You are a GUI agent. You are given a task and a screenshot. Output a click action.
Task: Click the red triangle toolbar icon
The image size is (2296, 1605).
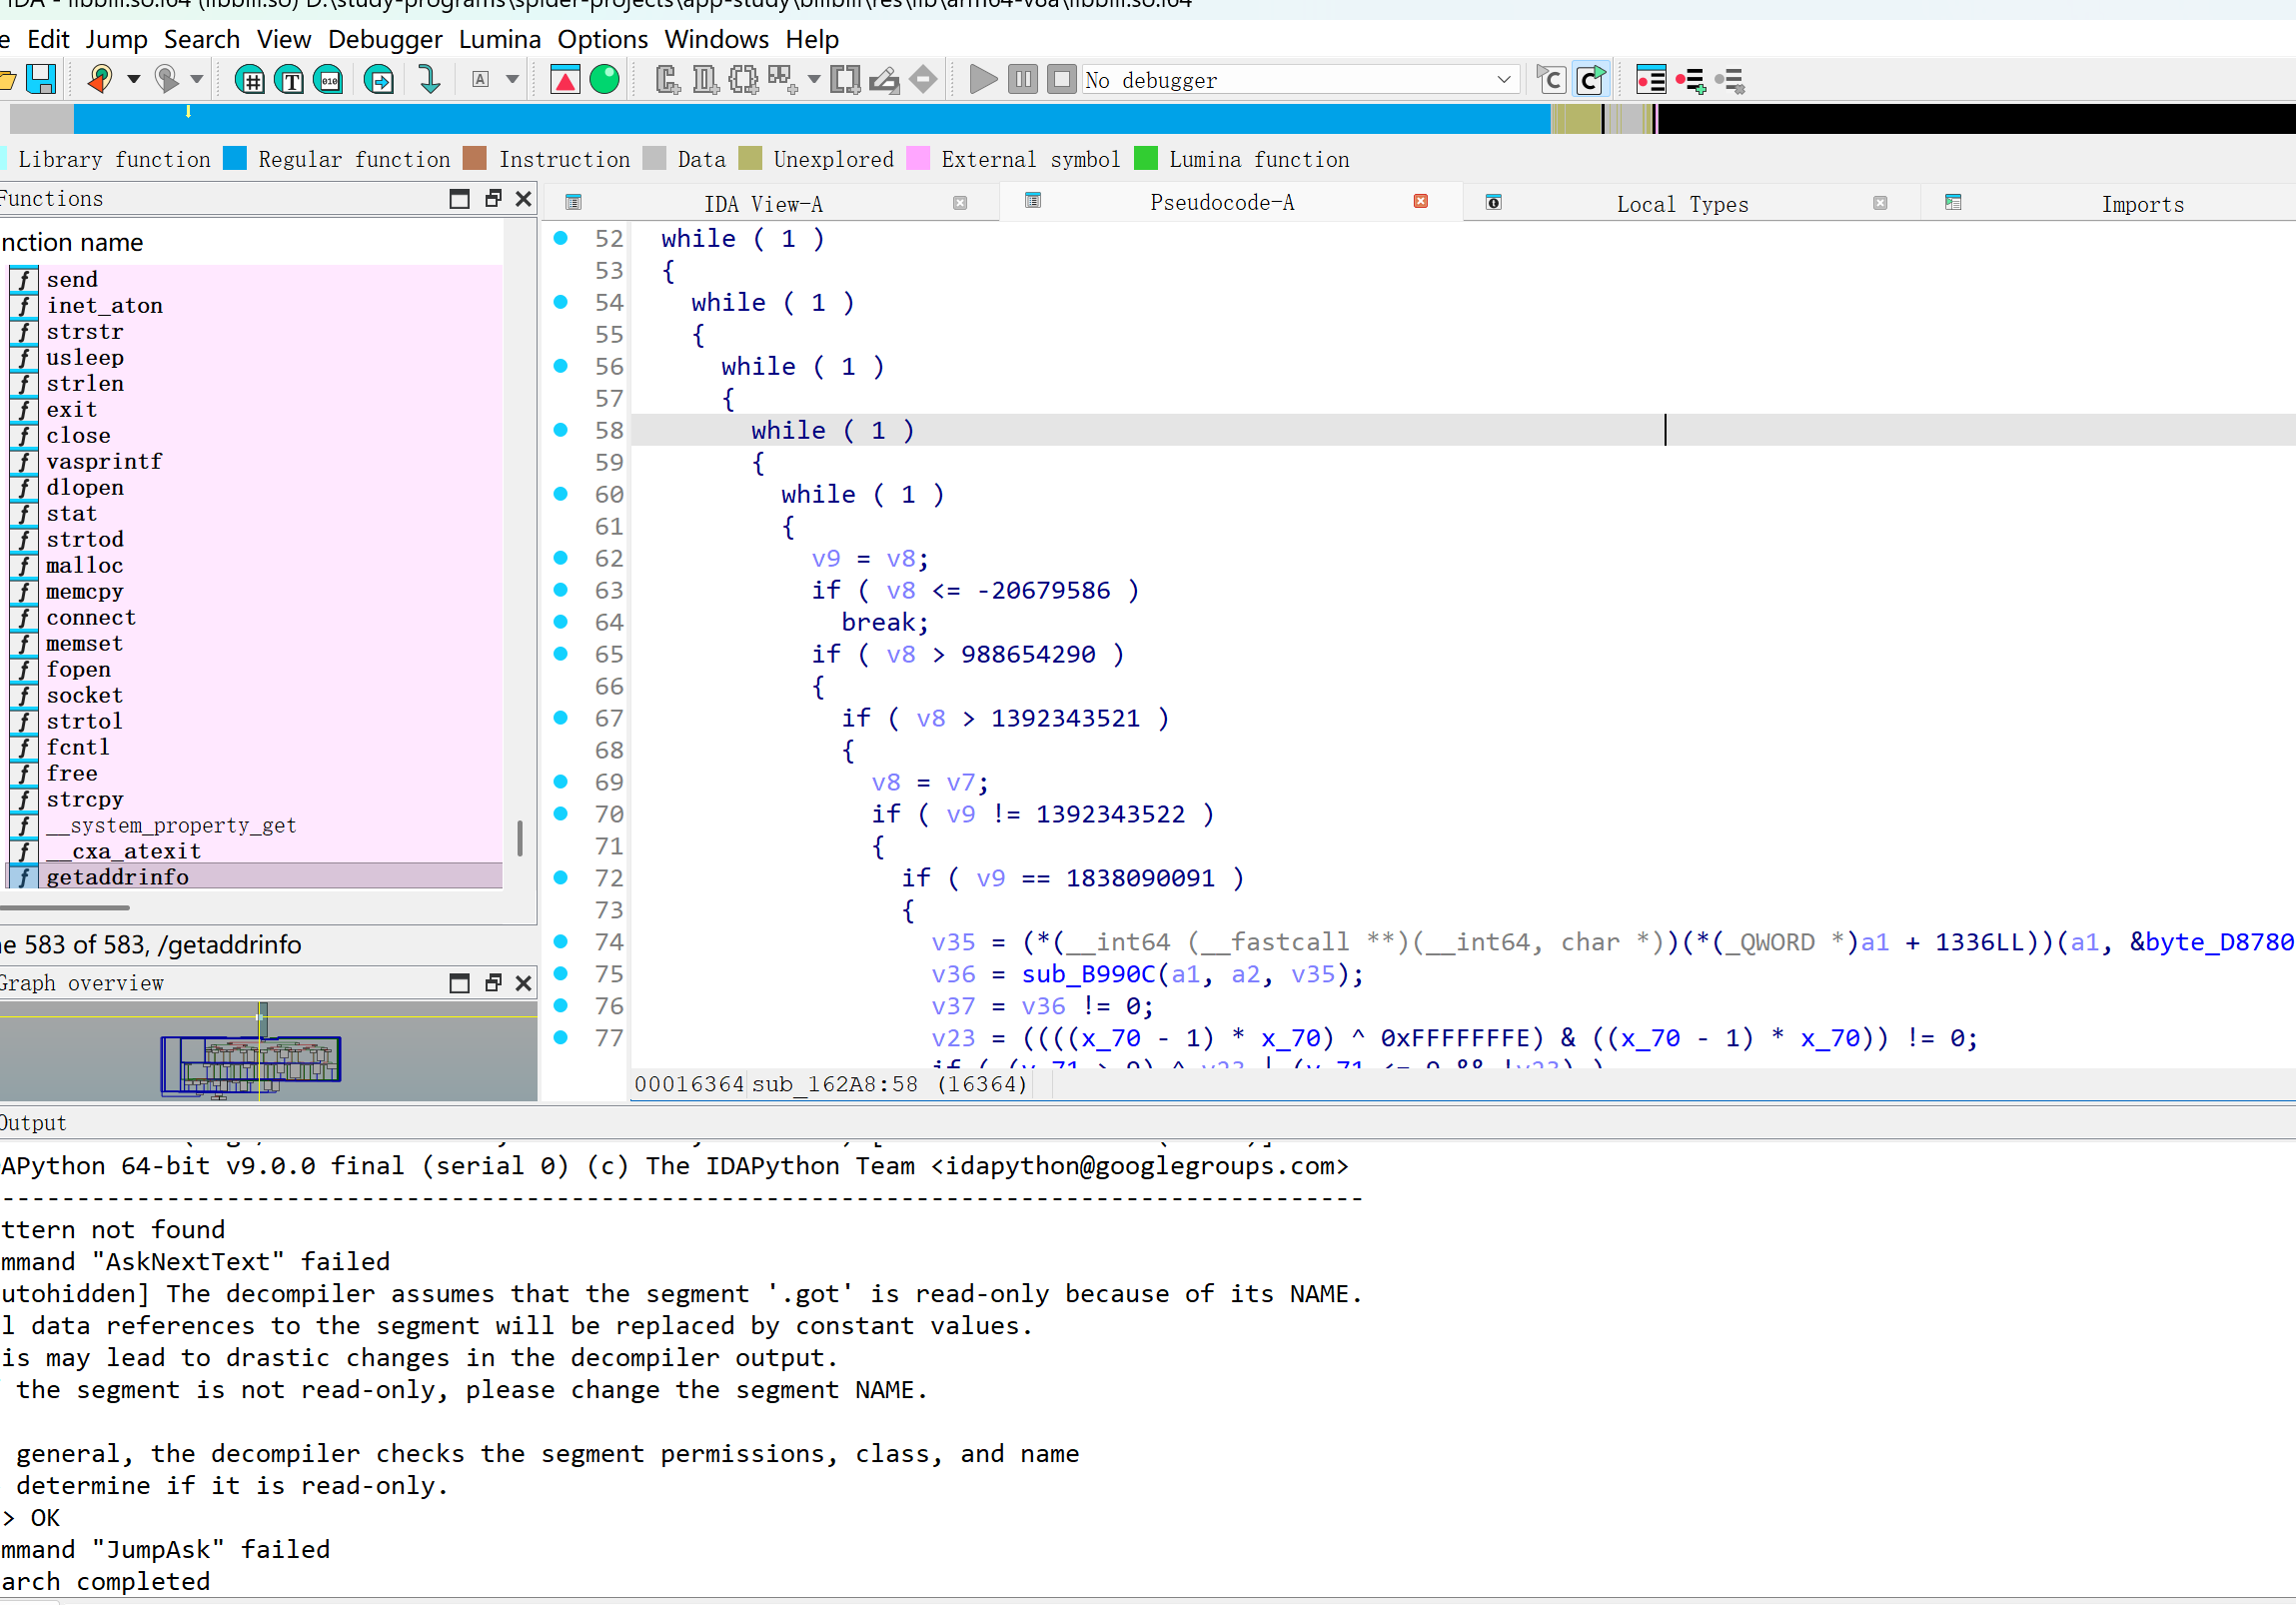[x=565, y=79]
